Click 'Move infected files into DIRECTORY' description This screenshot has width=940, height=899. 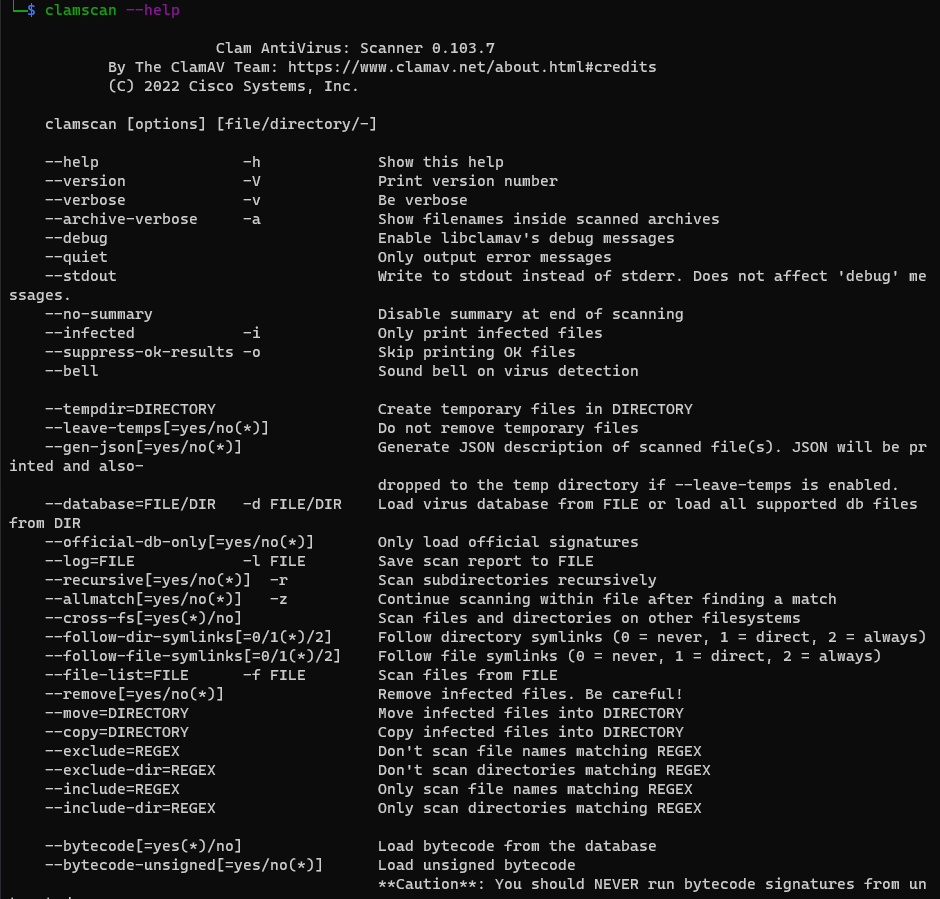(531, 713)
